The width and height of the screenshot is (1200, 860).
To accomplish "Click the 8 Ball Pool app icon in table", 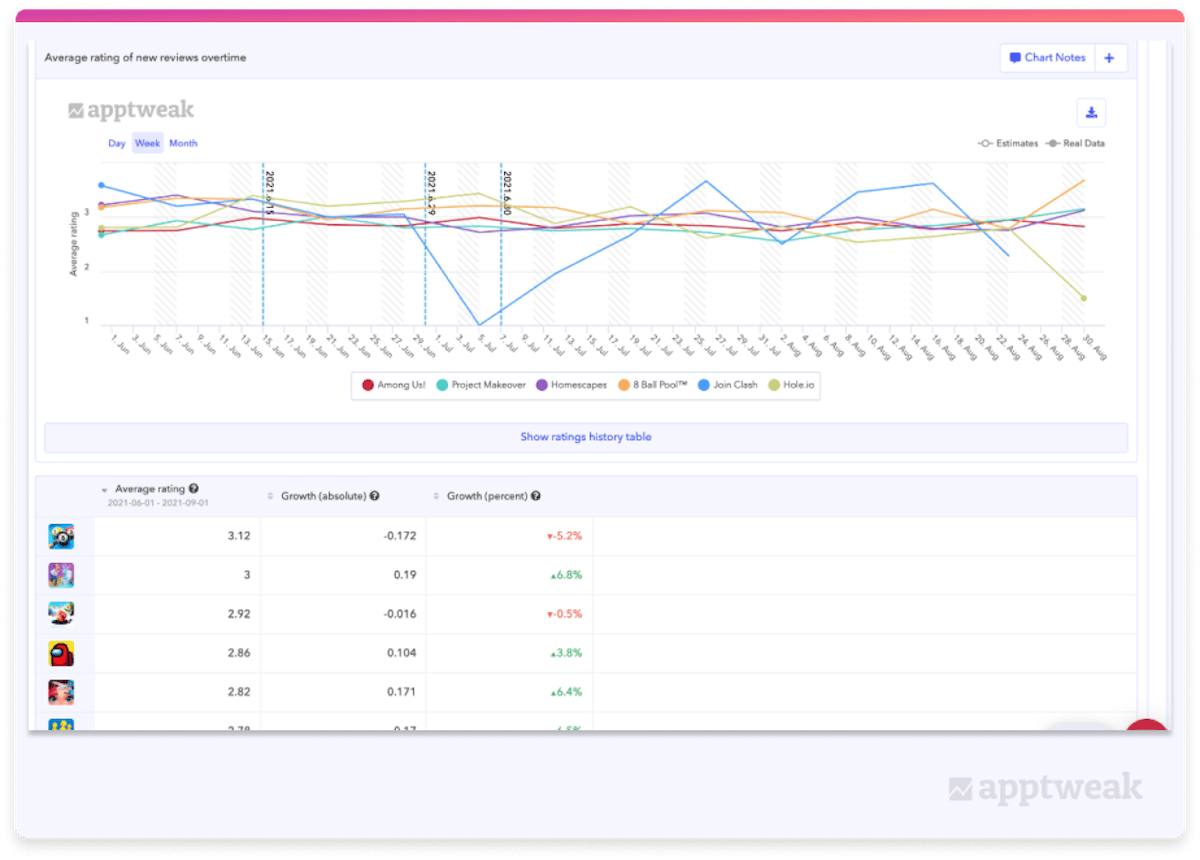I will click(x=61, y=536).
